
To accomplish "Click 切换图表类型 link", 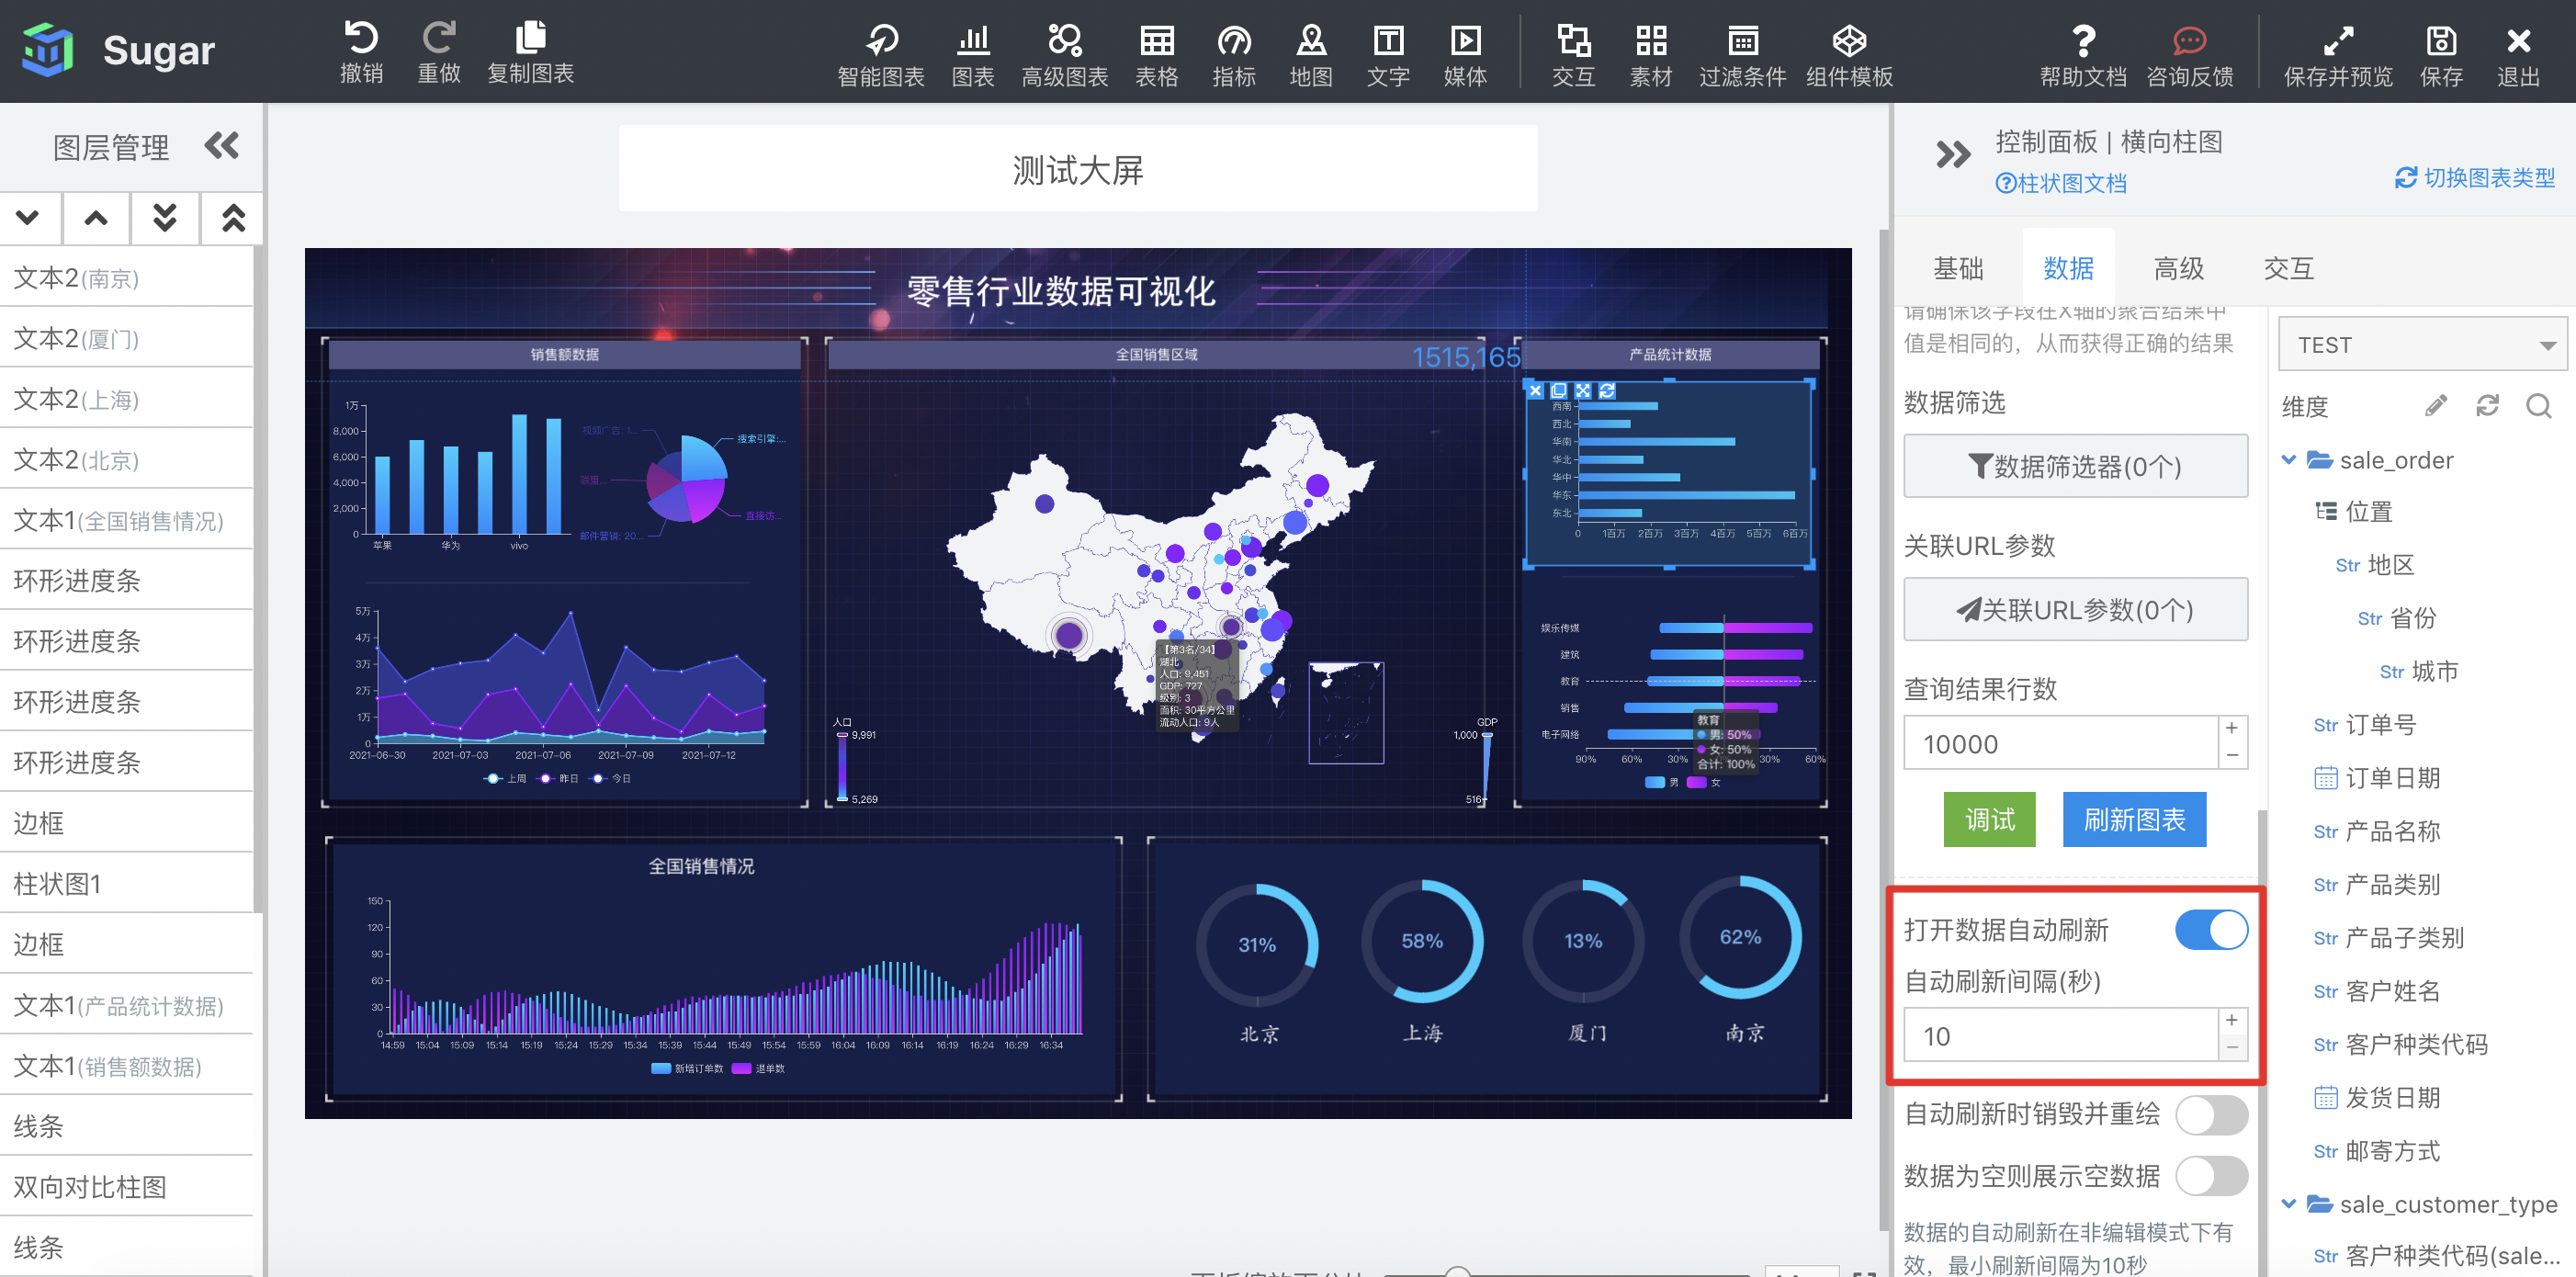I will (2475, 178).
